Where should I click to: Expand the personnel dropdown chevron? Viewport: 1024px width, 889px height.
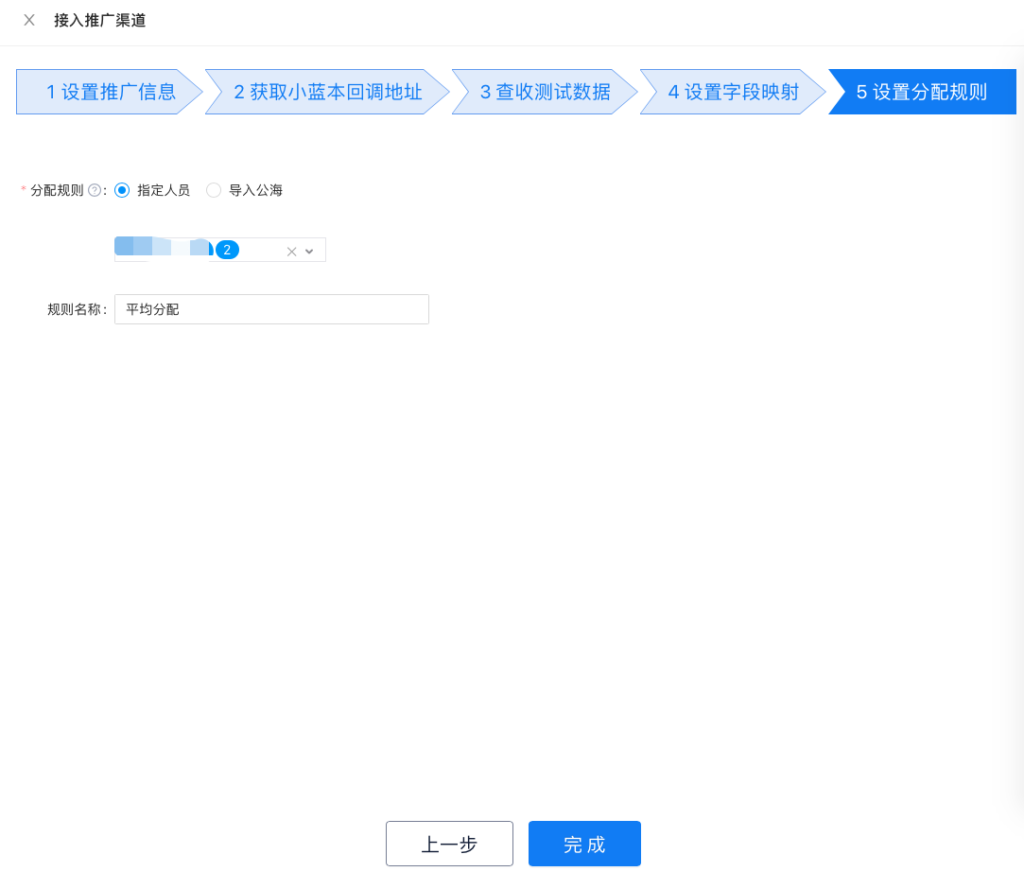click(309, 252)
